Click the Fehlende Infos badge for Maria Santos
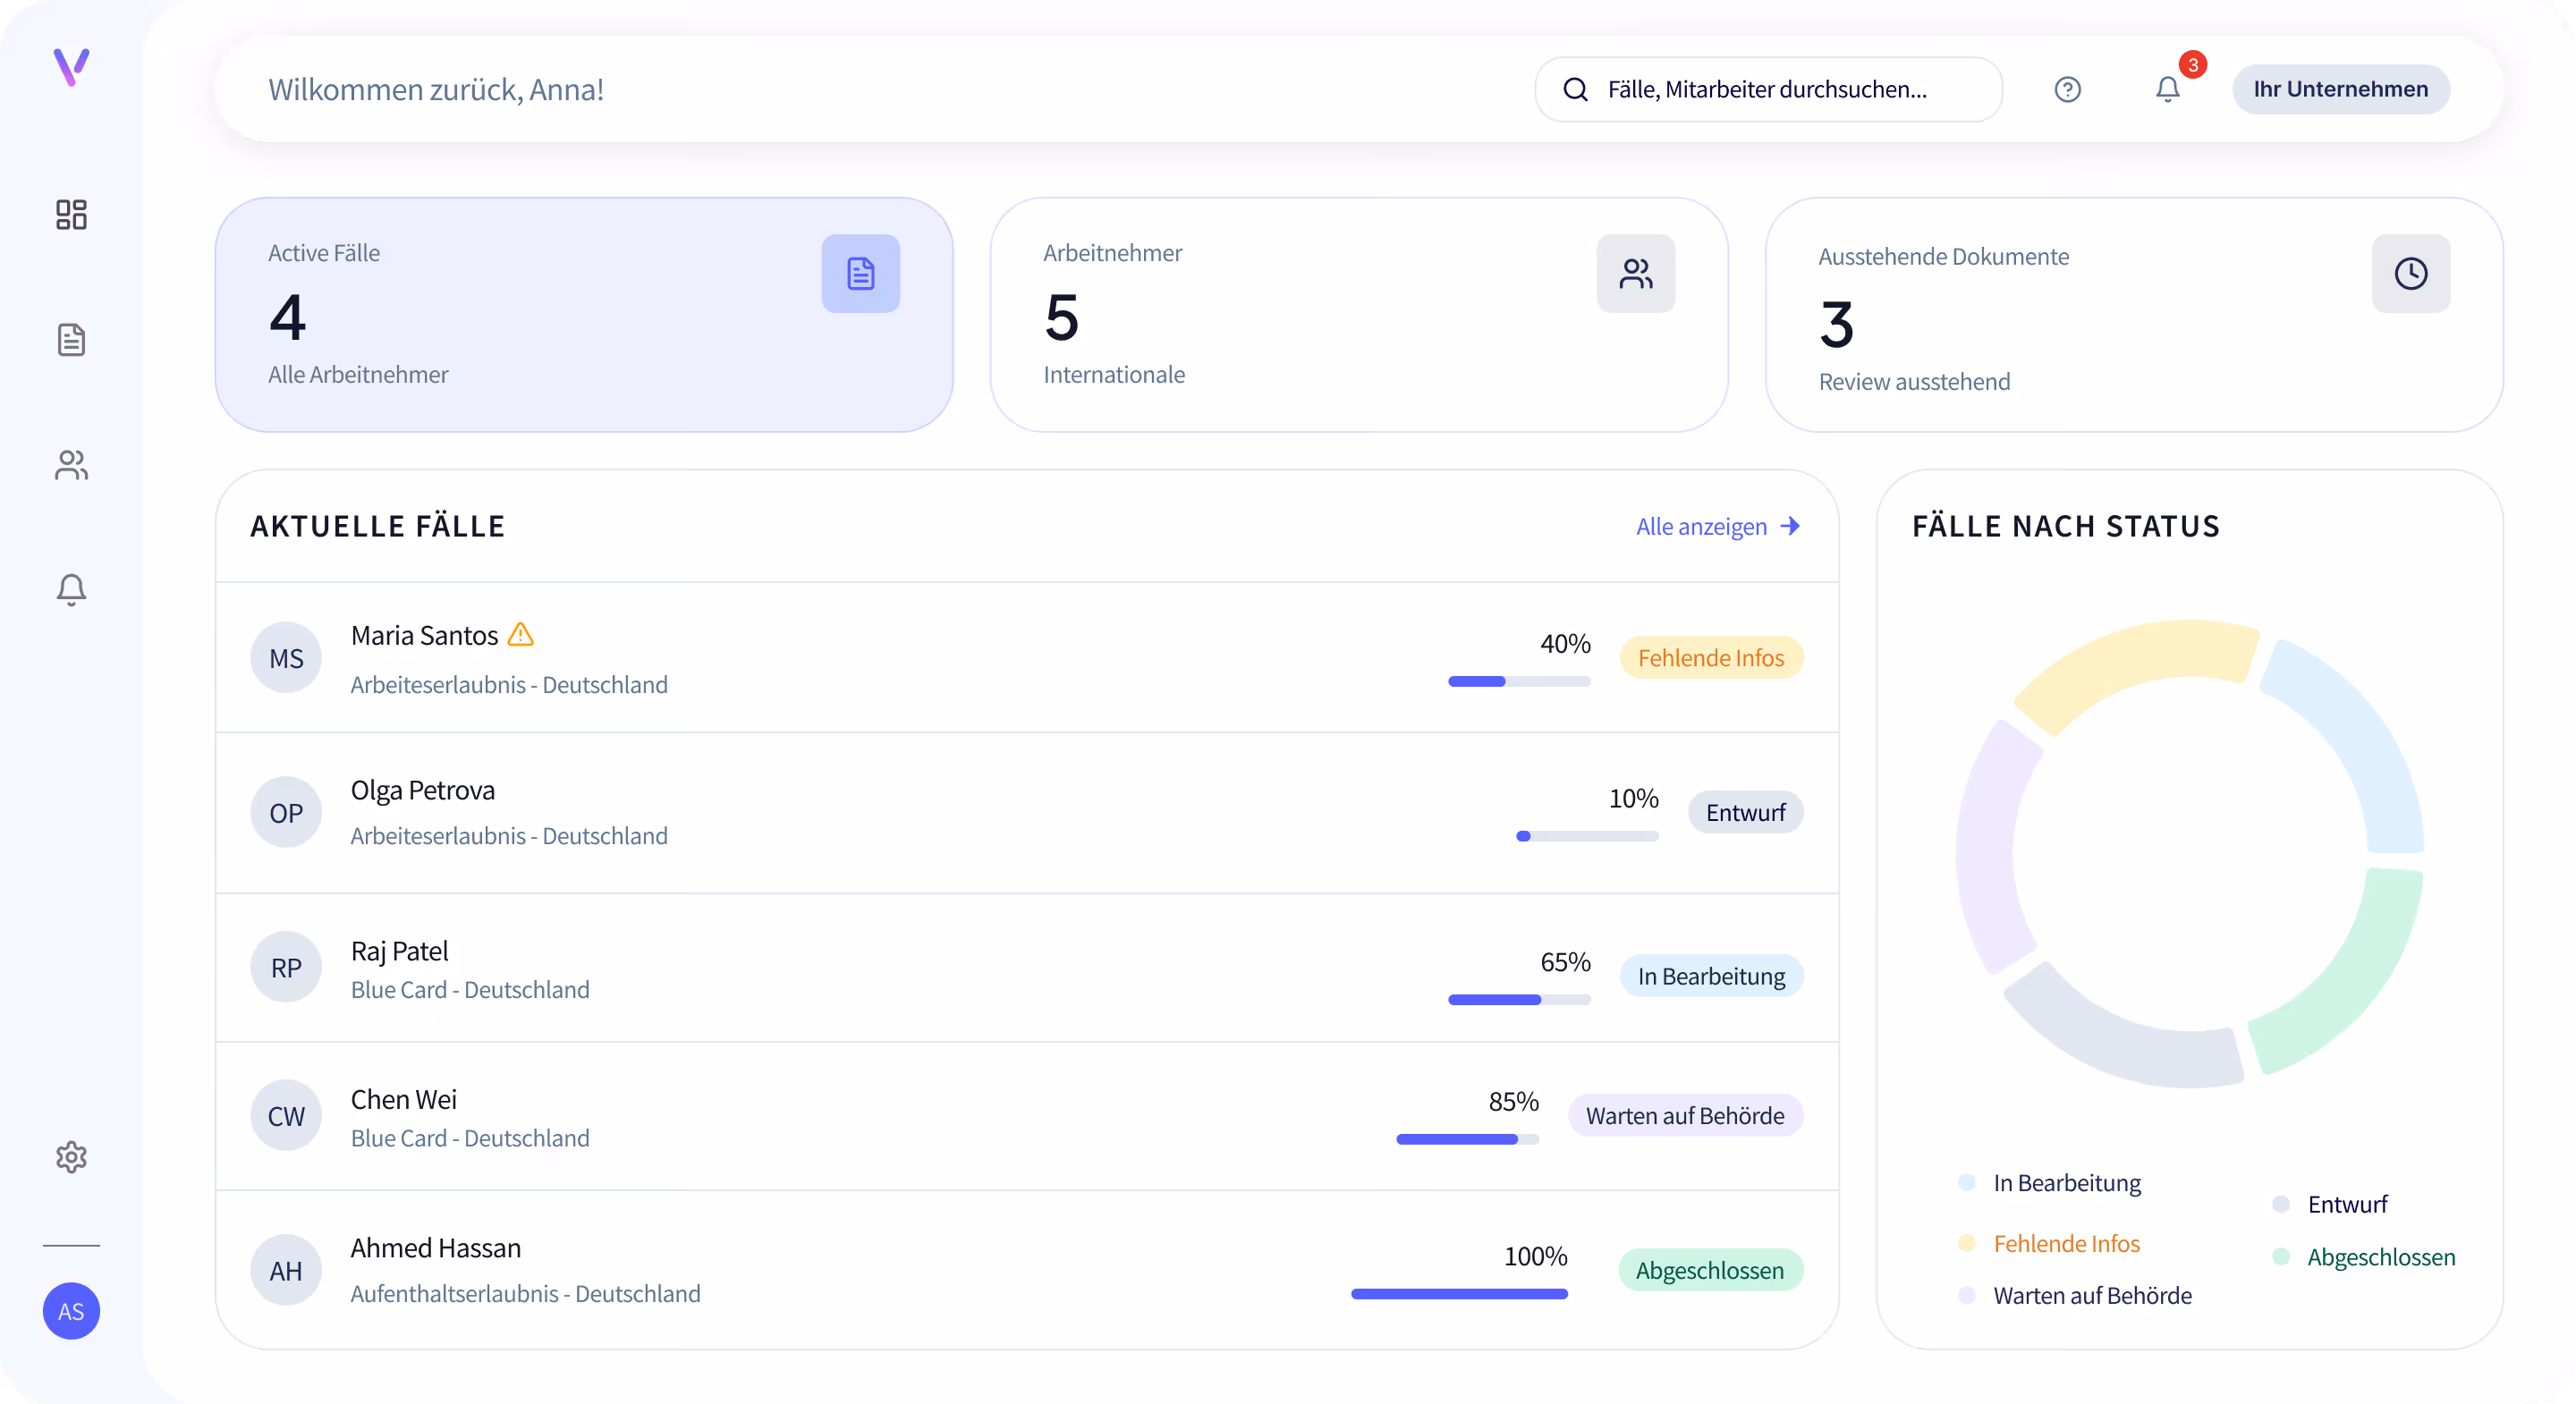 (x=1711, y=657)
